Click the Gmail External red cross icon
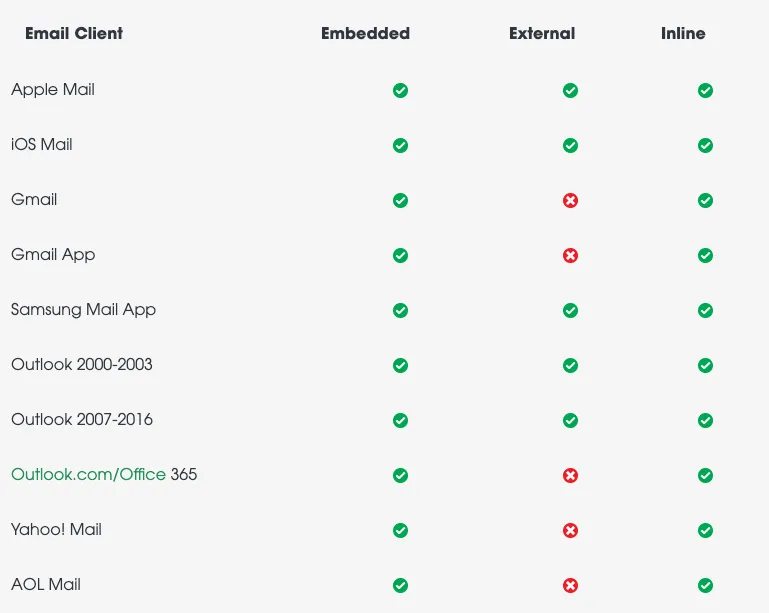 tap(570, 201)
